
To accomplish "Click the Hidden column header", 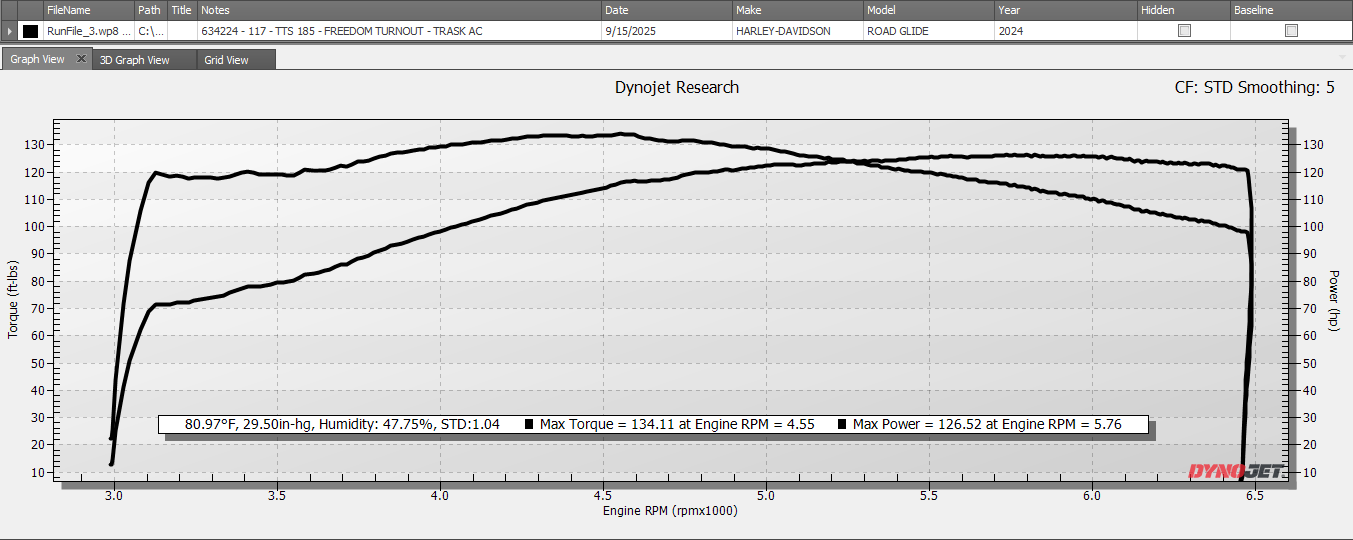I will (1184, 10).
